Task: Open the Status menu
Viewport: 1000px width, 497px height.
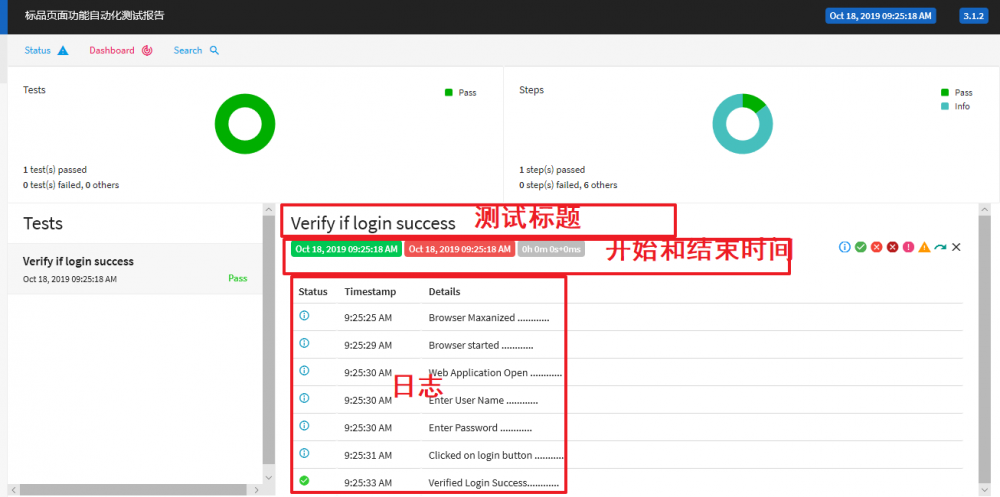Action: (46, 50)
